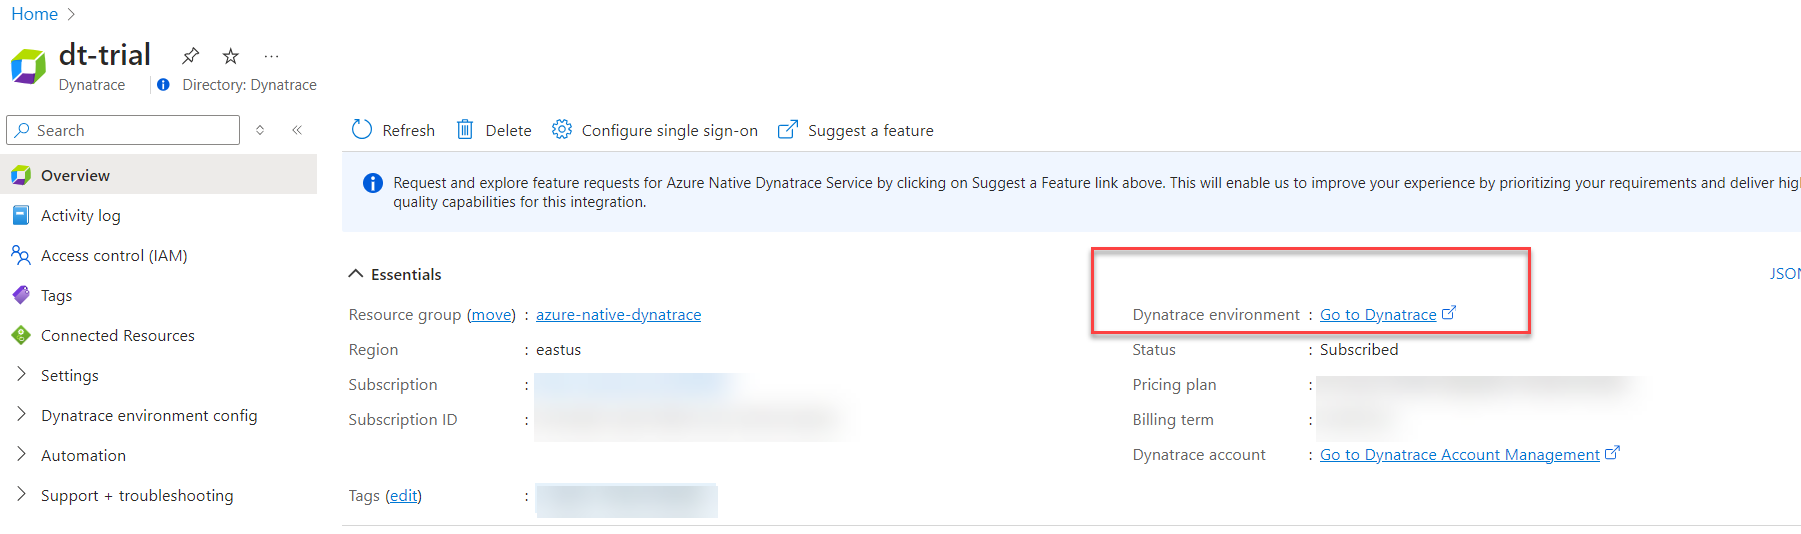The width and height of the screenshot is (1801, 534).
Task: Follow the Go to Dynatrace link
Action: coord(1378,315)
